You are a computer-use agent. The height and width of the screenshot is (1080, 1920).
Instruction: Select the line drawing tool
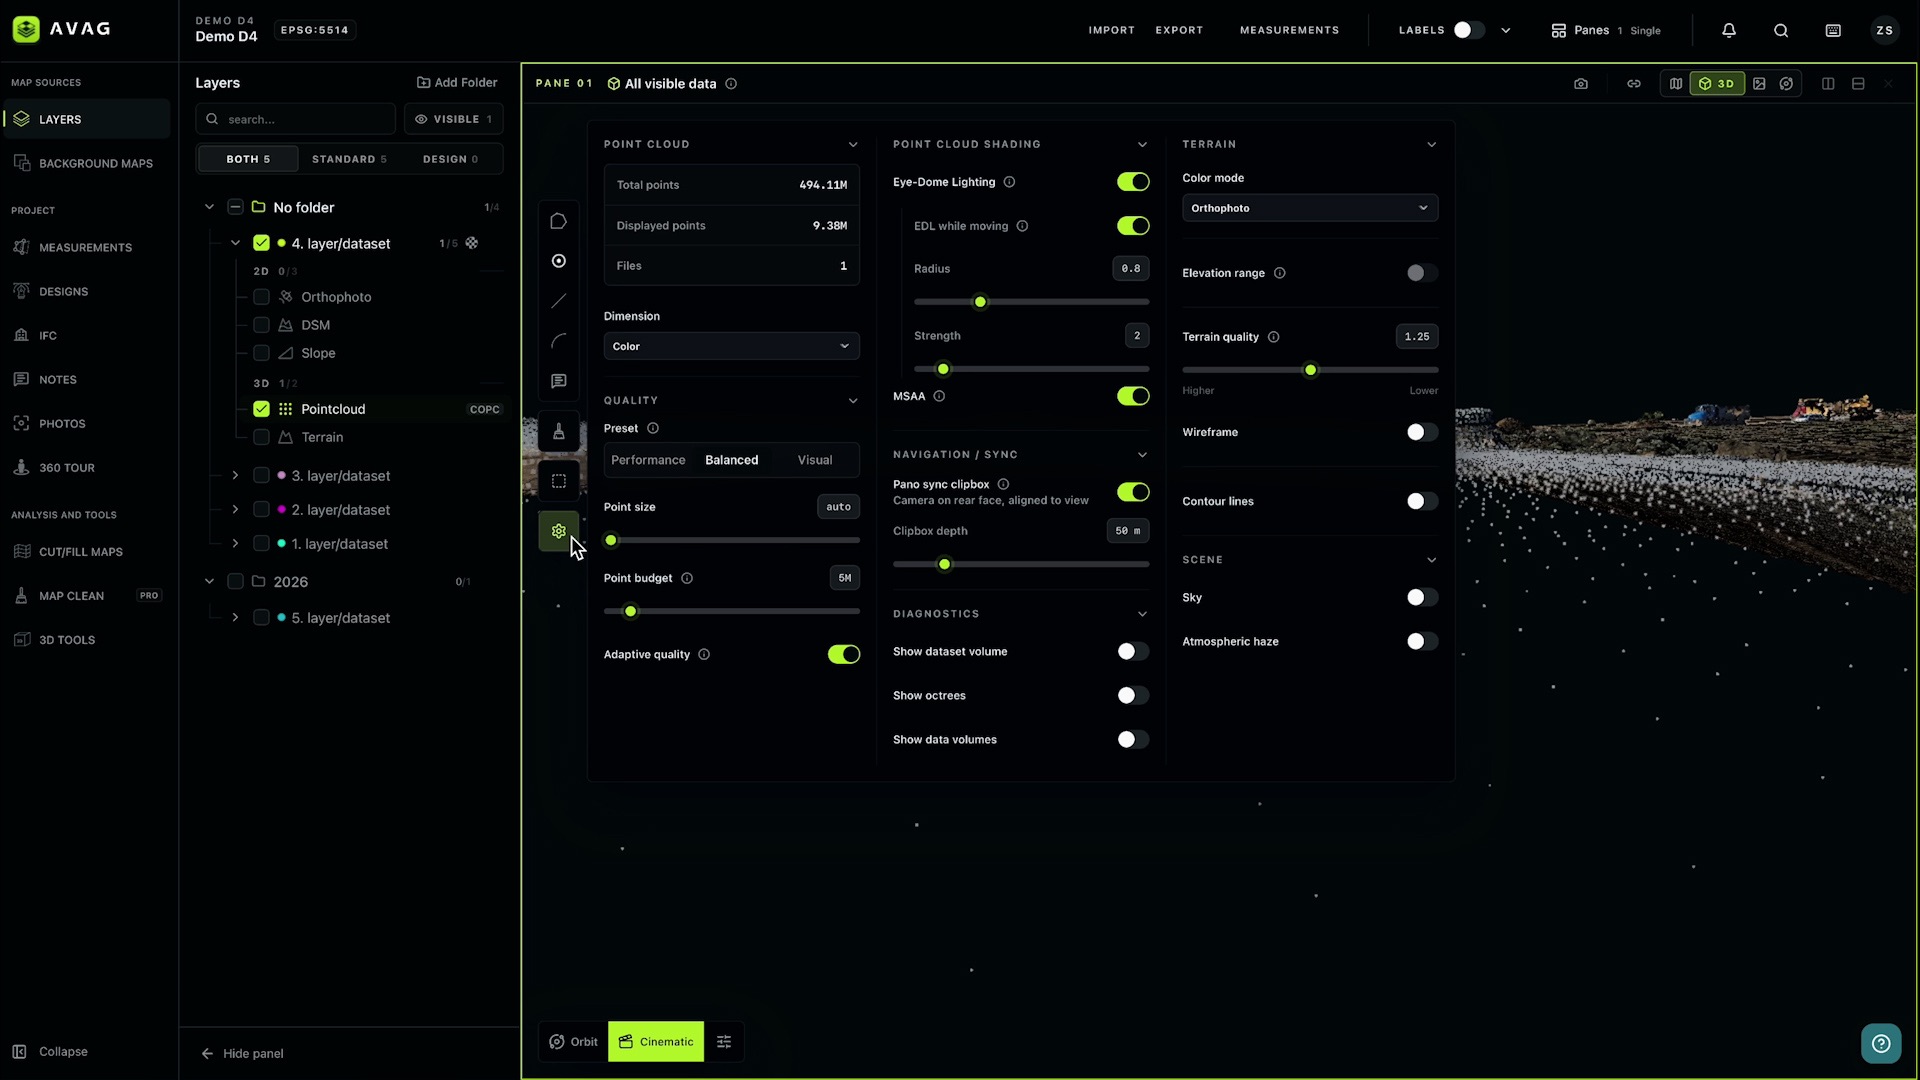[x=559, y=301]
